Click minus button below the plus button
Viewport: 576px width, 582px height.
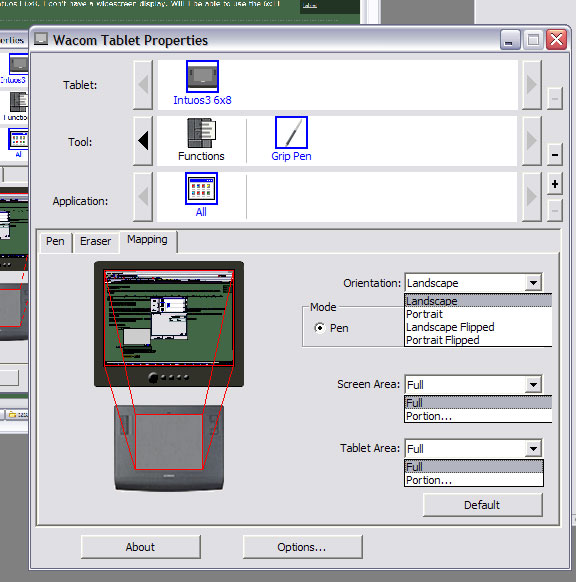tap(555, 210)
